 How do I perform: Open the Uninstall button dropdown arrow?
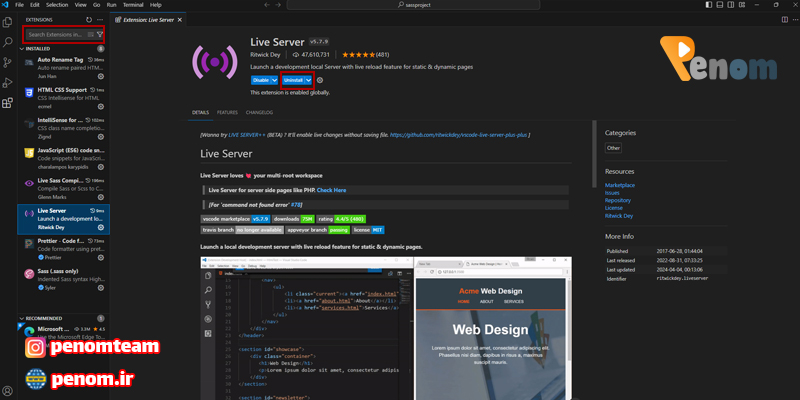point(309,79)
